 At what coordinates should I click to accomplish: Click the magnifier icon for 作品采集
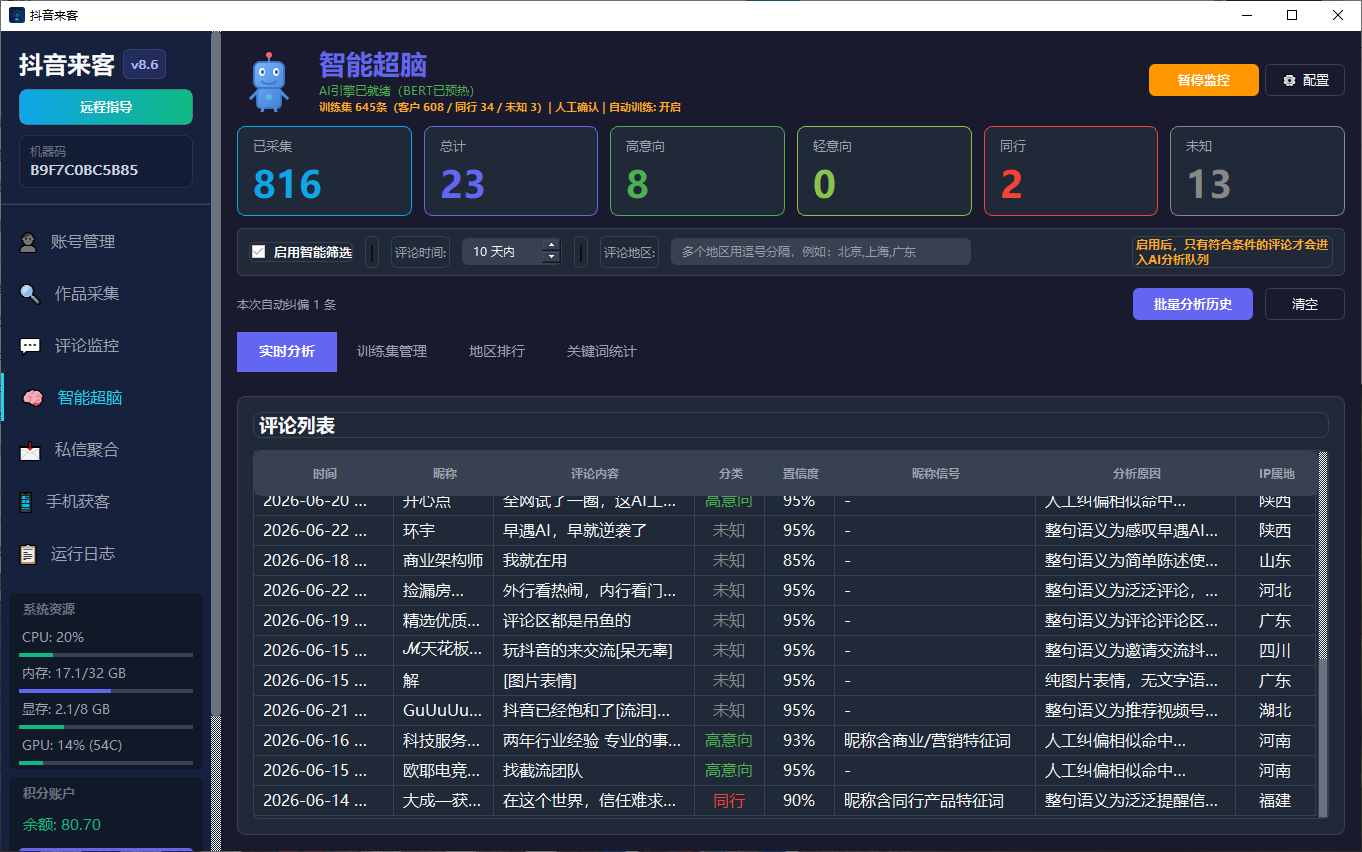30,294
